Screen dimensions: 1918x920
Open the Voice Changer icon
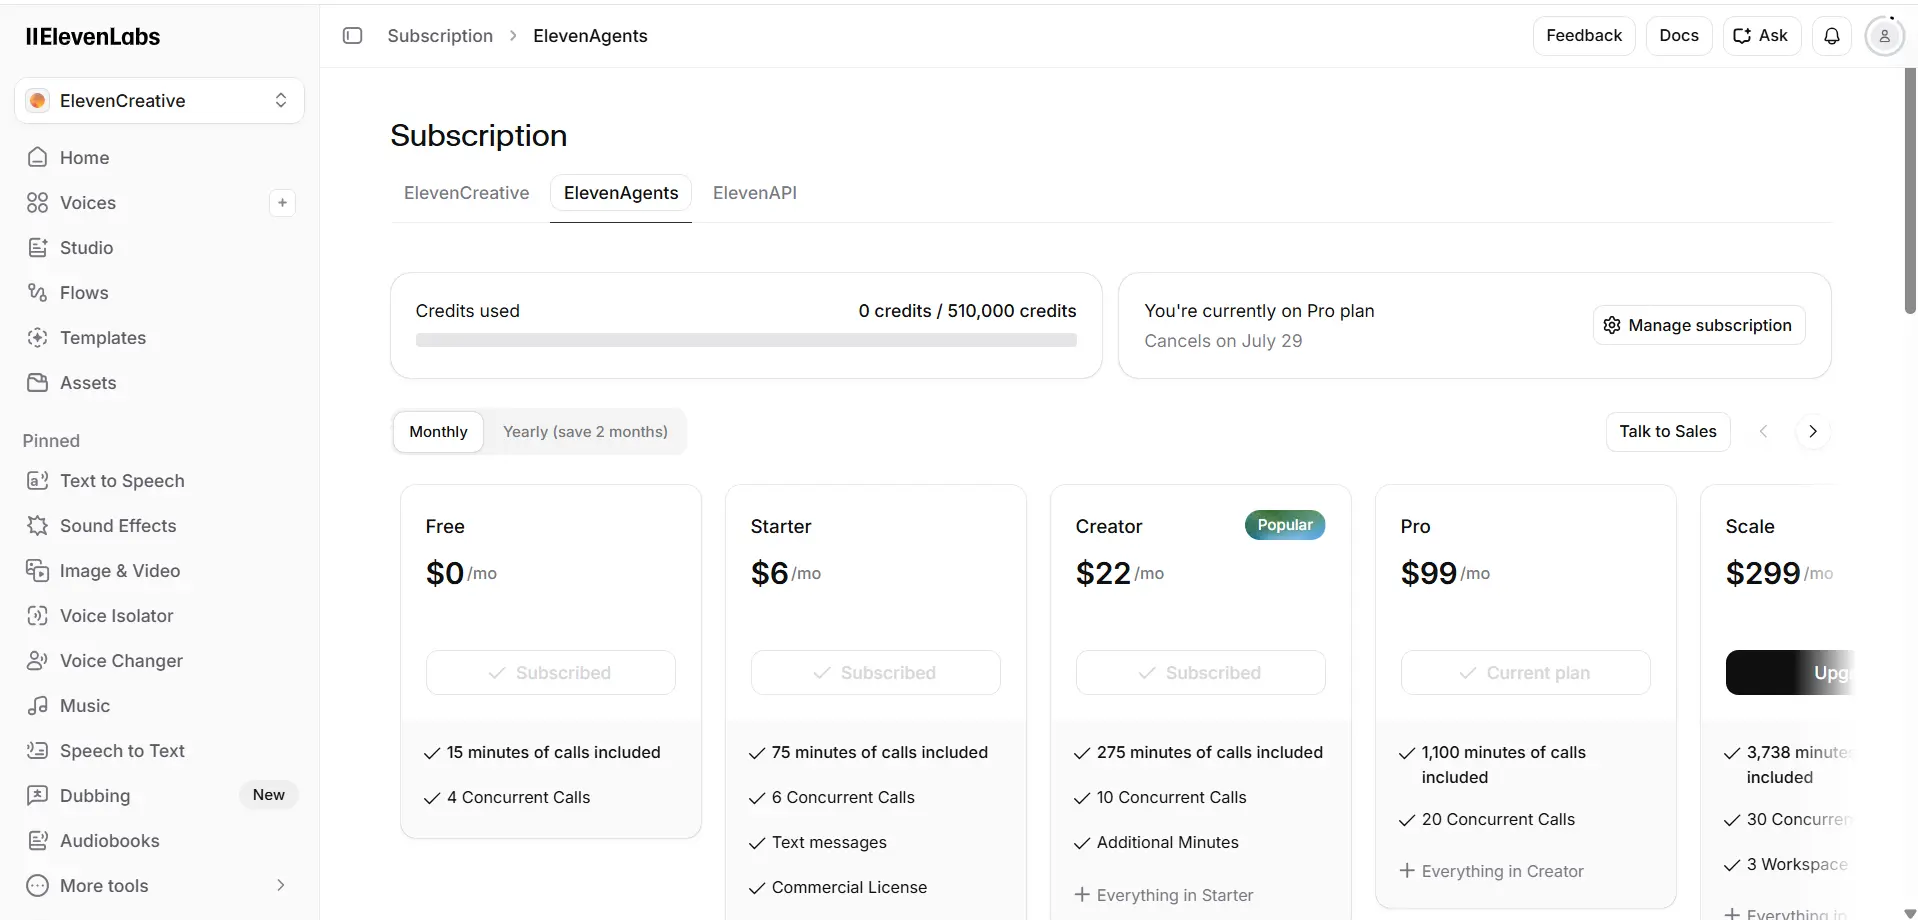click(38, 661)
